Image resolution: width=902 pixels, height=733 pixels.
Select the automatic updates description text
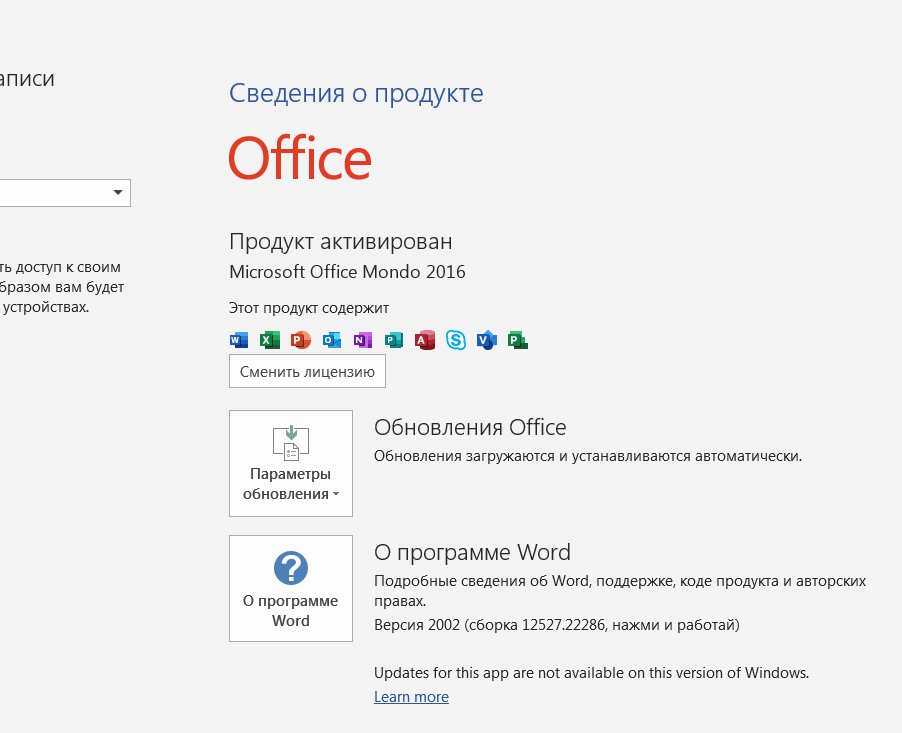click(x=588, y=456)
